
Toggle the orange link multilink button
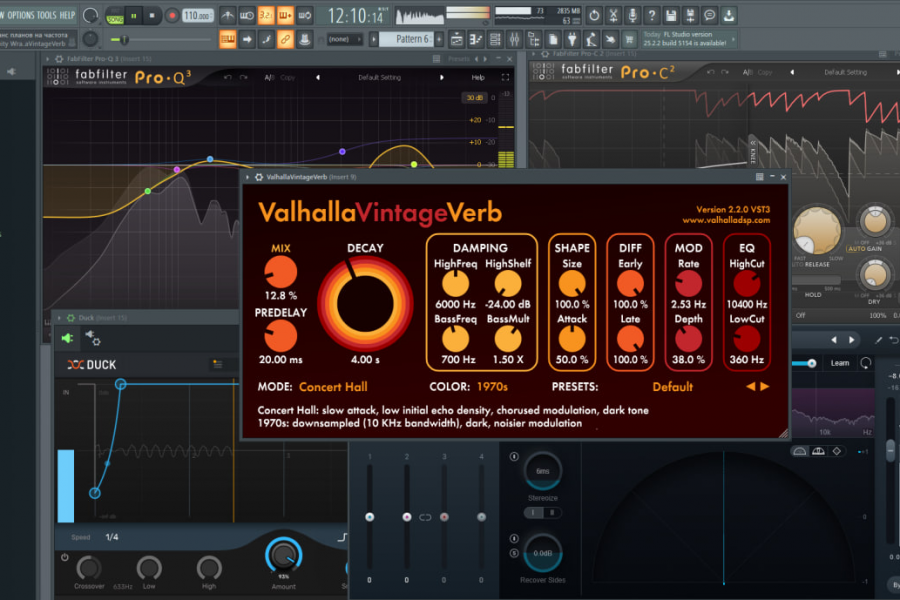pyautogui.click(x=285, y=40)
